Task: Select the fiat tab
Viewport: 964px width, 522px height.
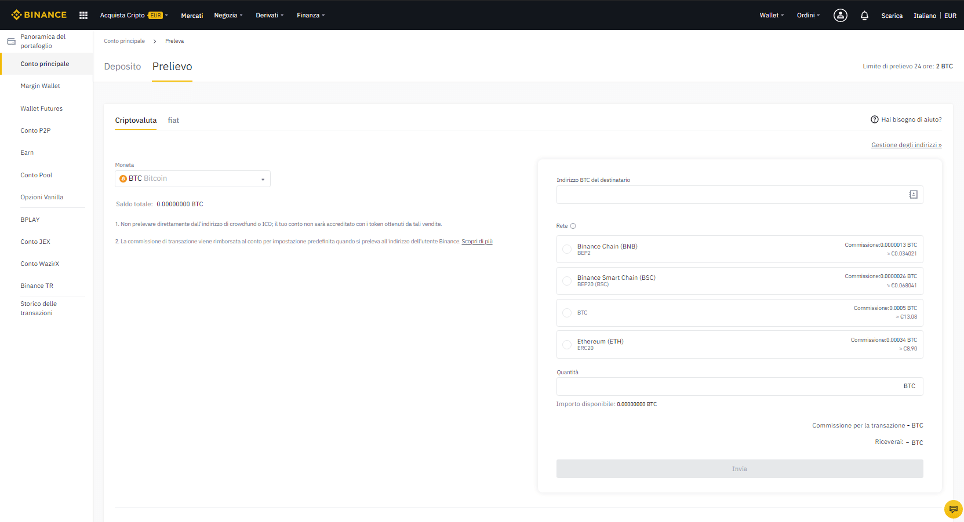Action: click(173, 121)
